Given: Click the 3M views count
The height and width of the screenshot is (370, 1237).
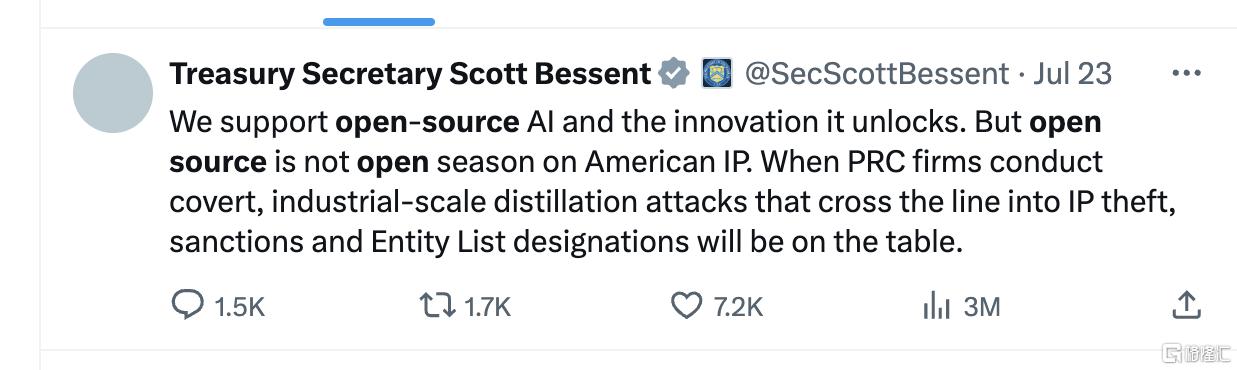Looking at the screenshot, I should tap(981, 306).
